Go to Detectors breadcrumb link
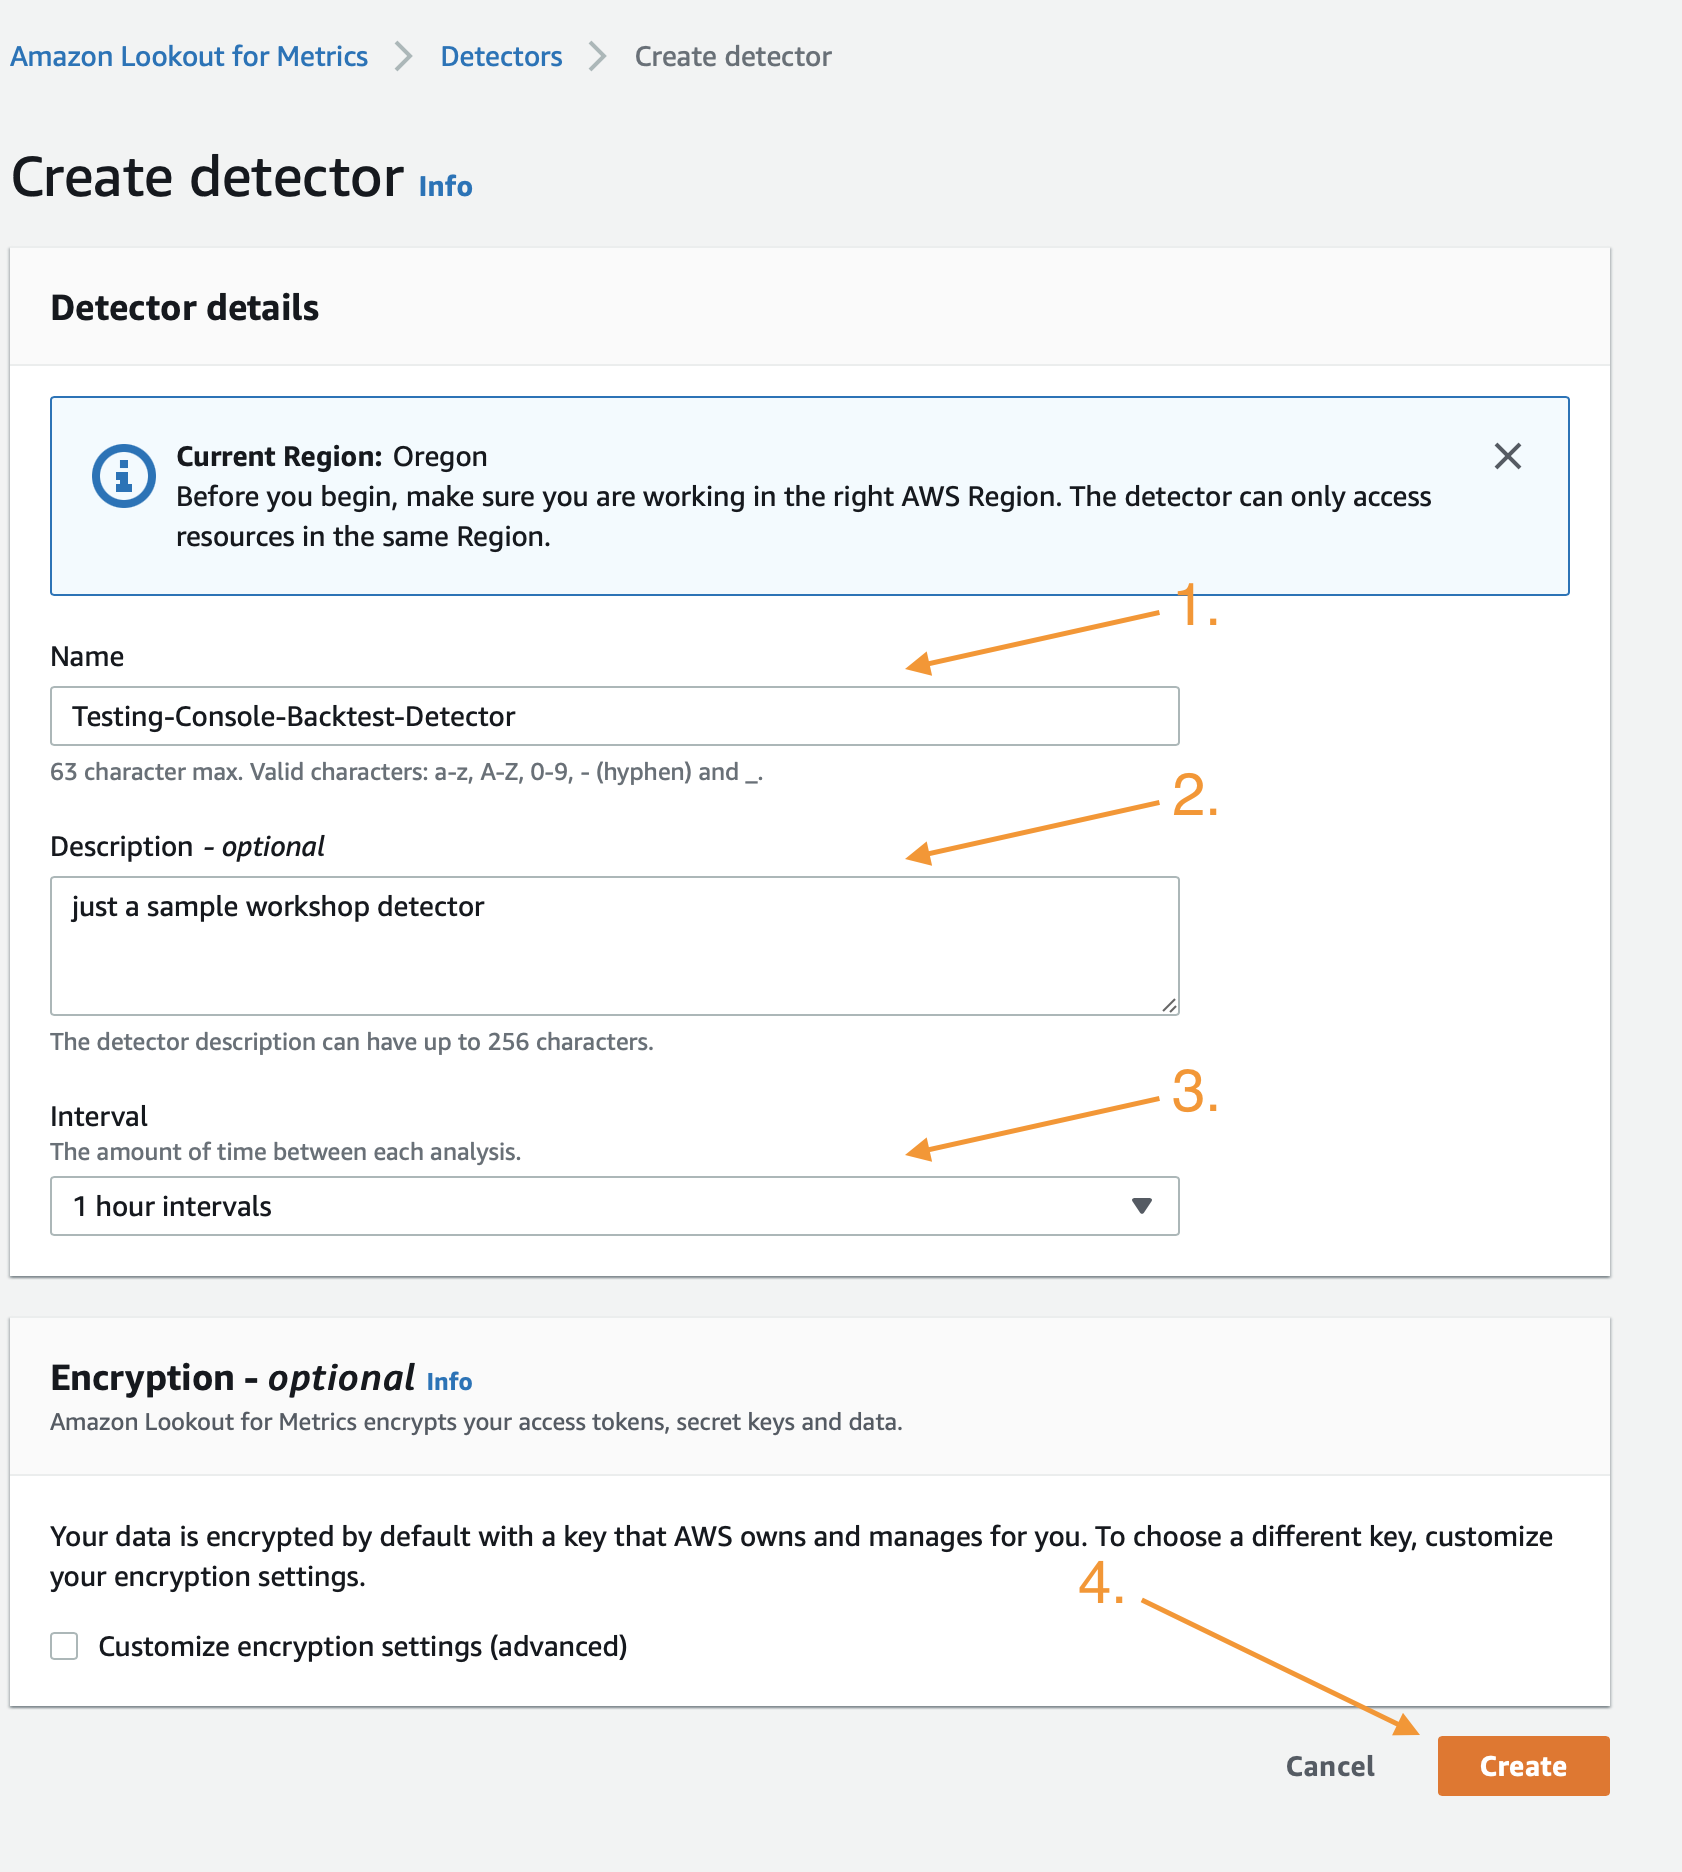Image resolution: width=1682 pixels, height=1872 pixels. tap(501, 57)
